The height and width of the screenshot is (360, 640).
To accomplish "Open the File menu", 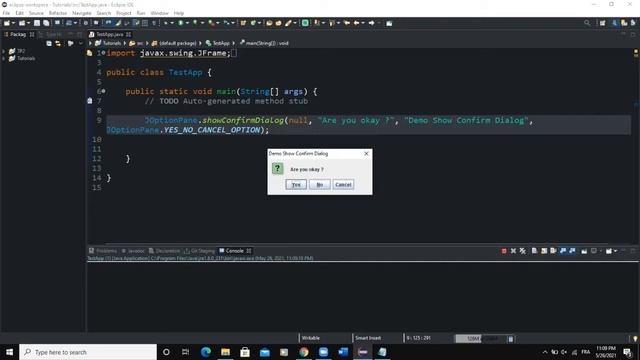I will [6, 13].
